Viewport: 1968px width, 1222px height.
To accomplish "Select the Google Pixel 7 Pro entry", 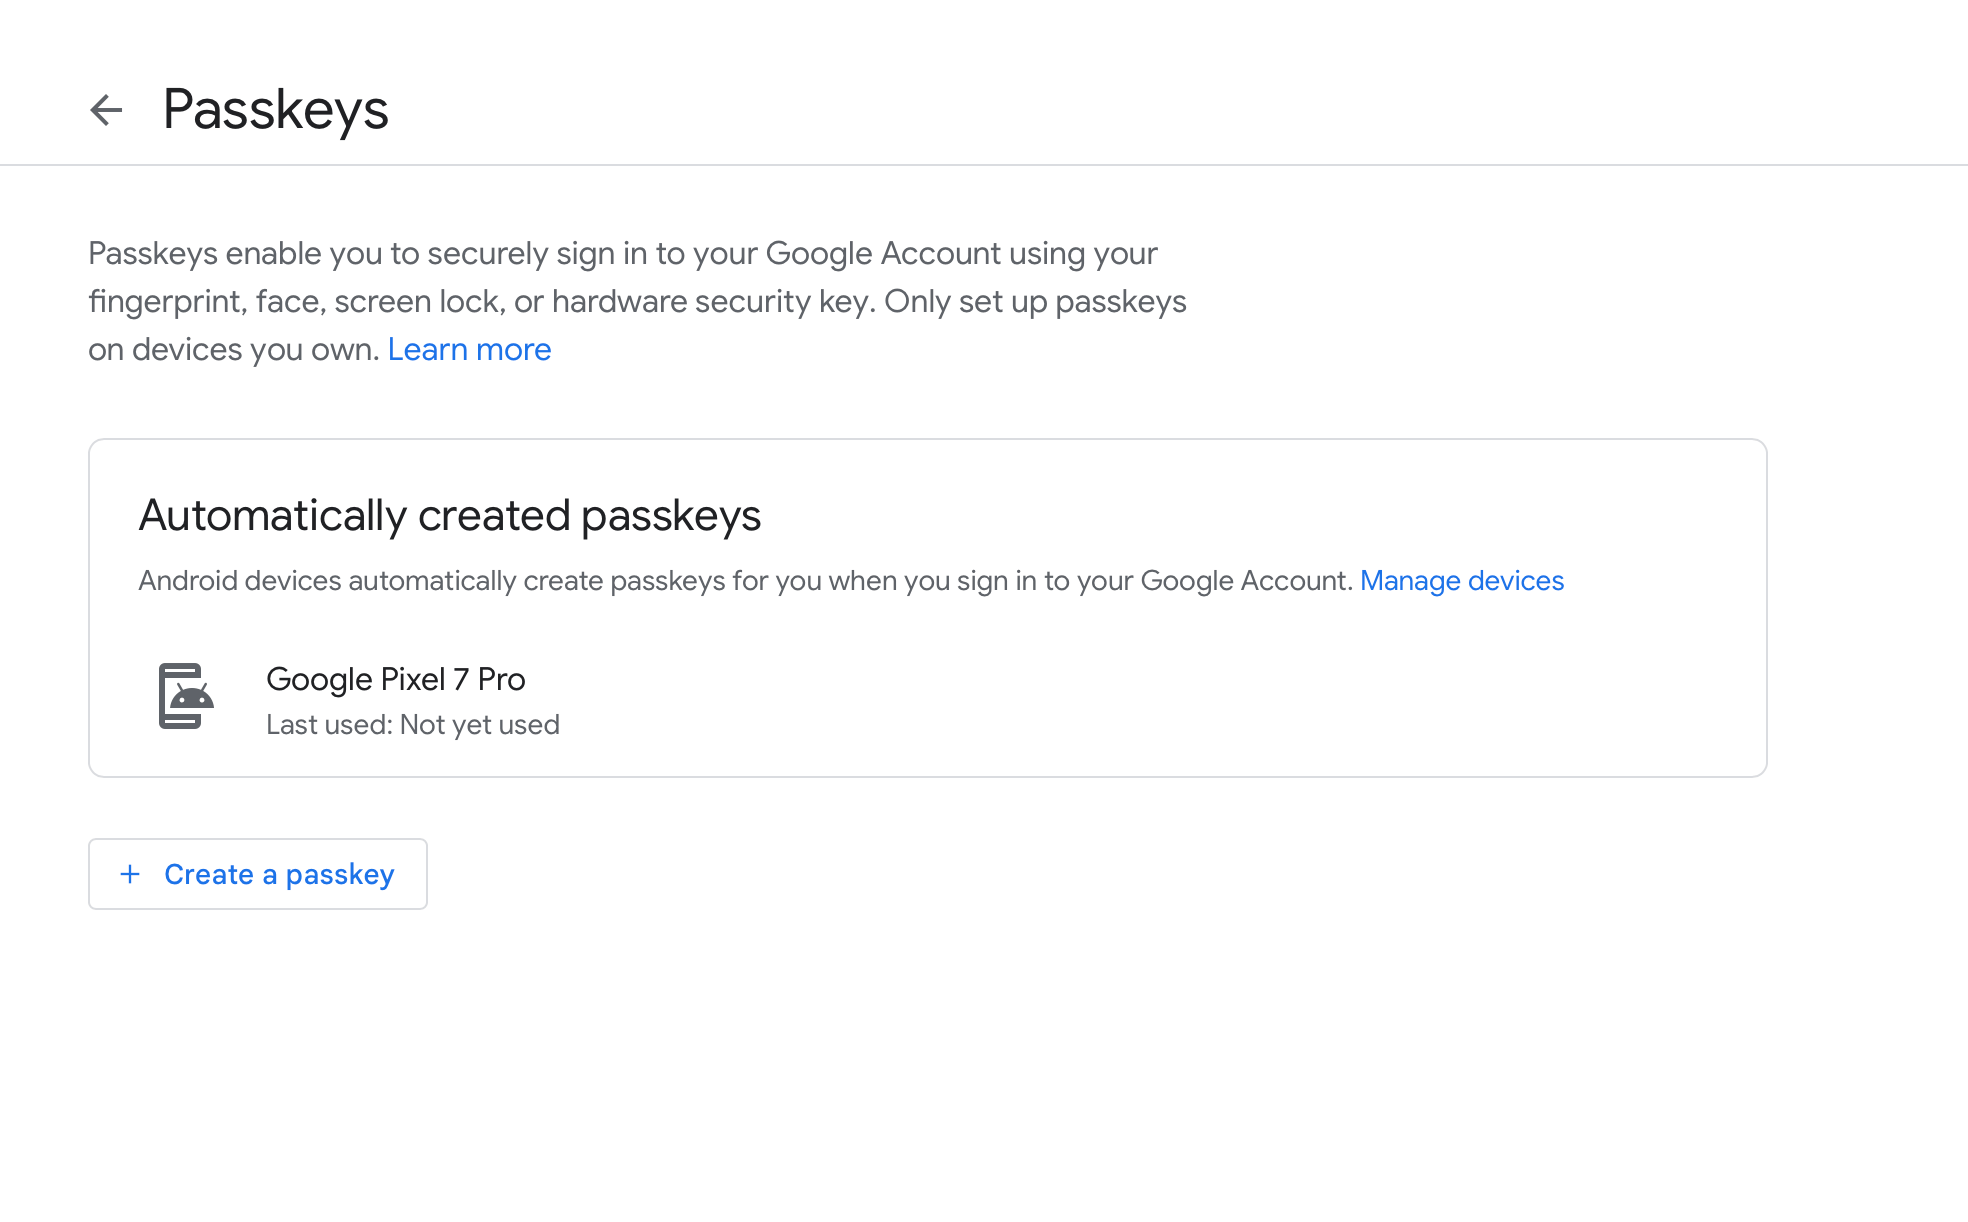I will tap(396, 679).
